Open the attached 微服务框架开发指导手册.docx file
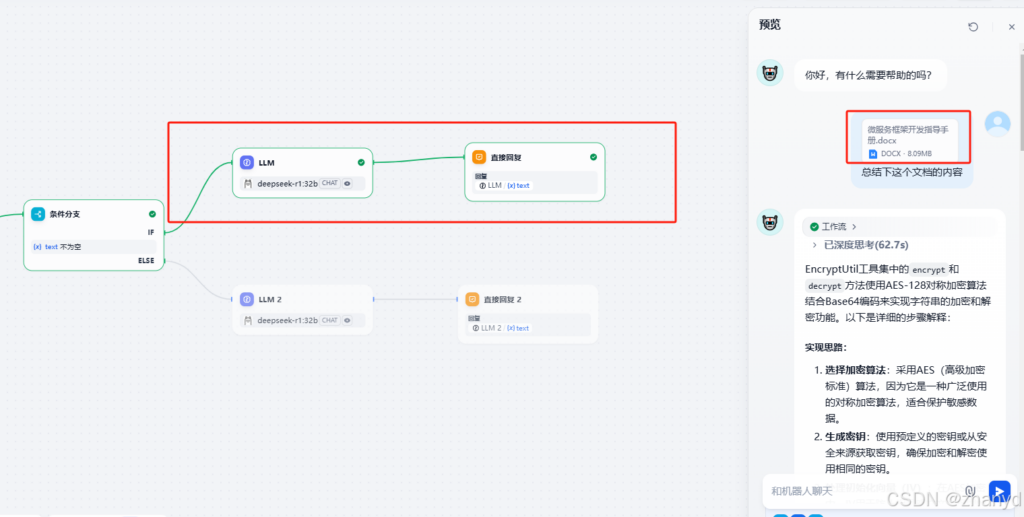The width and height of the screenshot is (1024, 517). pyautogui.click(x=912, y=140)
